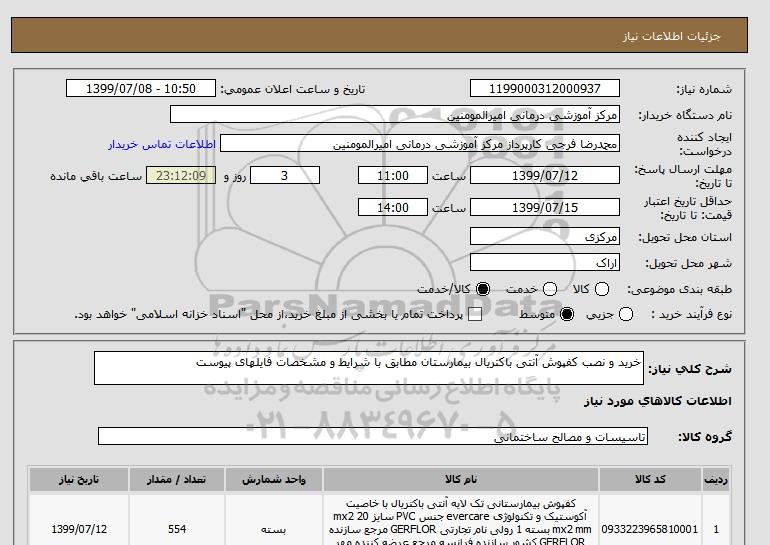The height and width of the screenshot is (545, 770).
Task: Select the کالا/خدمت radio button
Action: (x=483, y=289)
